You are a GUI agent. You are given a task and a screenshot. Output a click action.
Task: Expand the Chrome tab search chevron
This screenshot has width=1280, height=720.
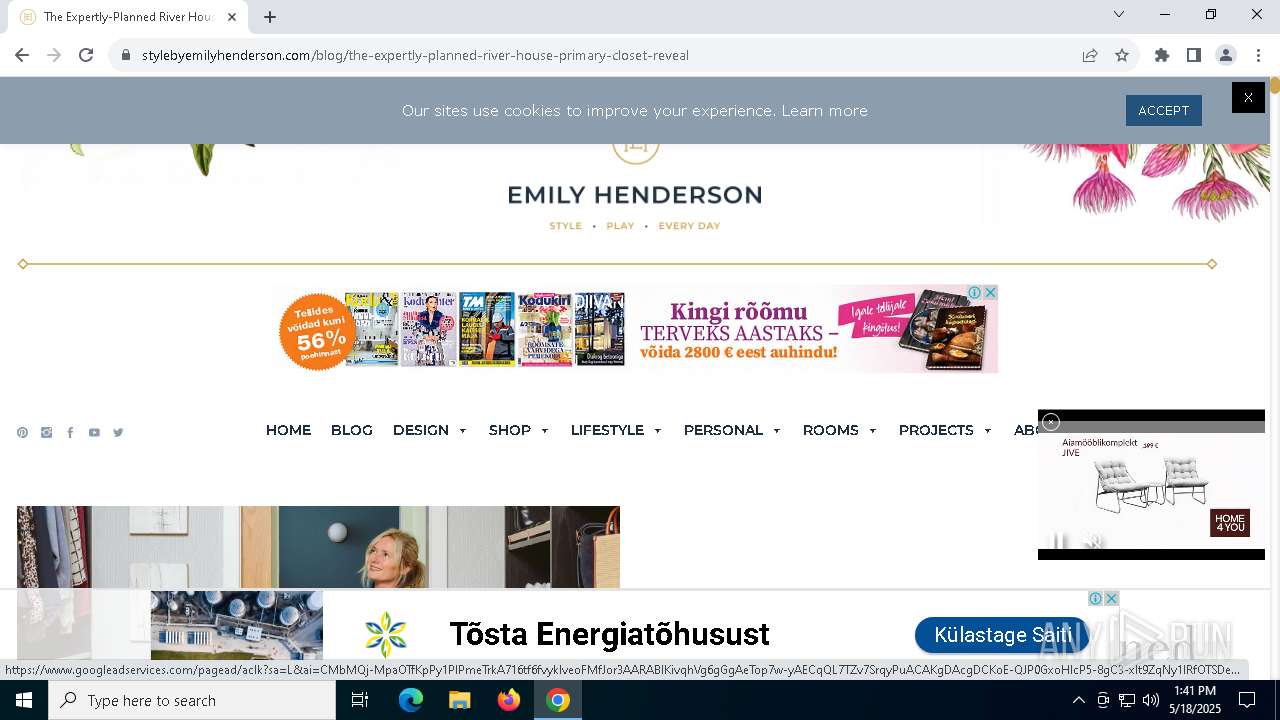point(1119,14)
